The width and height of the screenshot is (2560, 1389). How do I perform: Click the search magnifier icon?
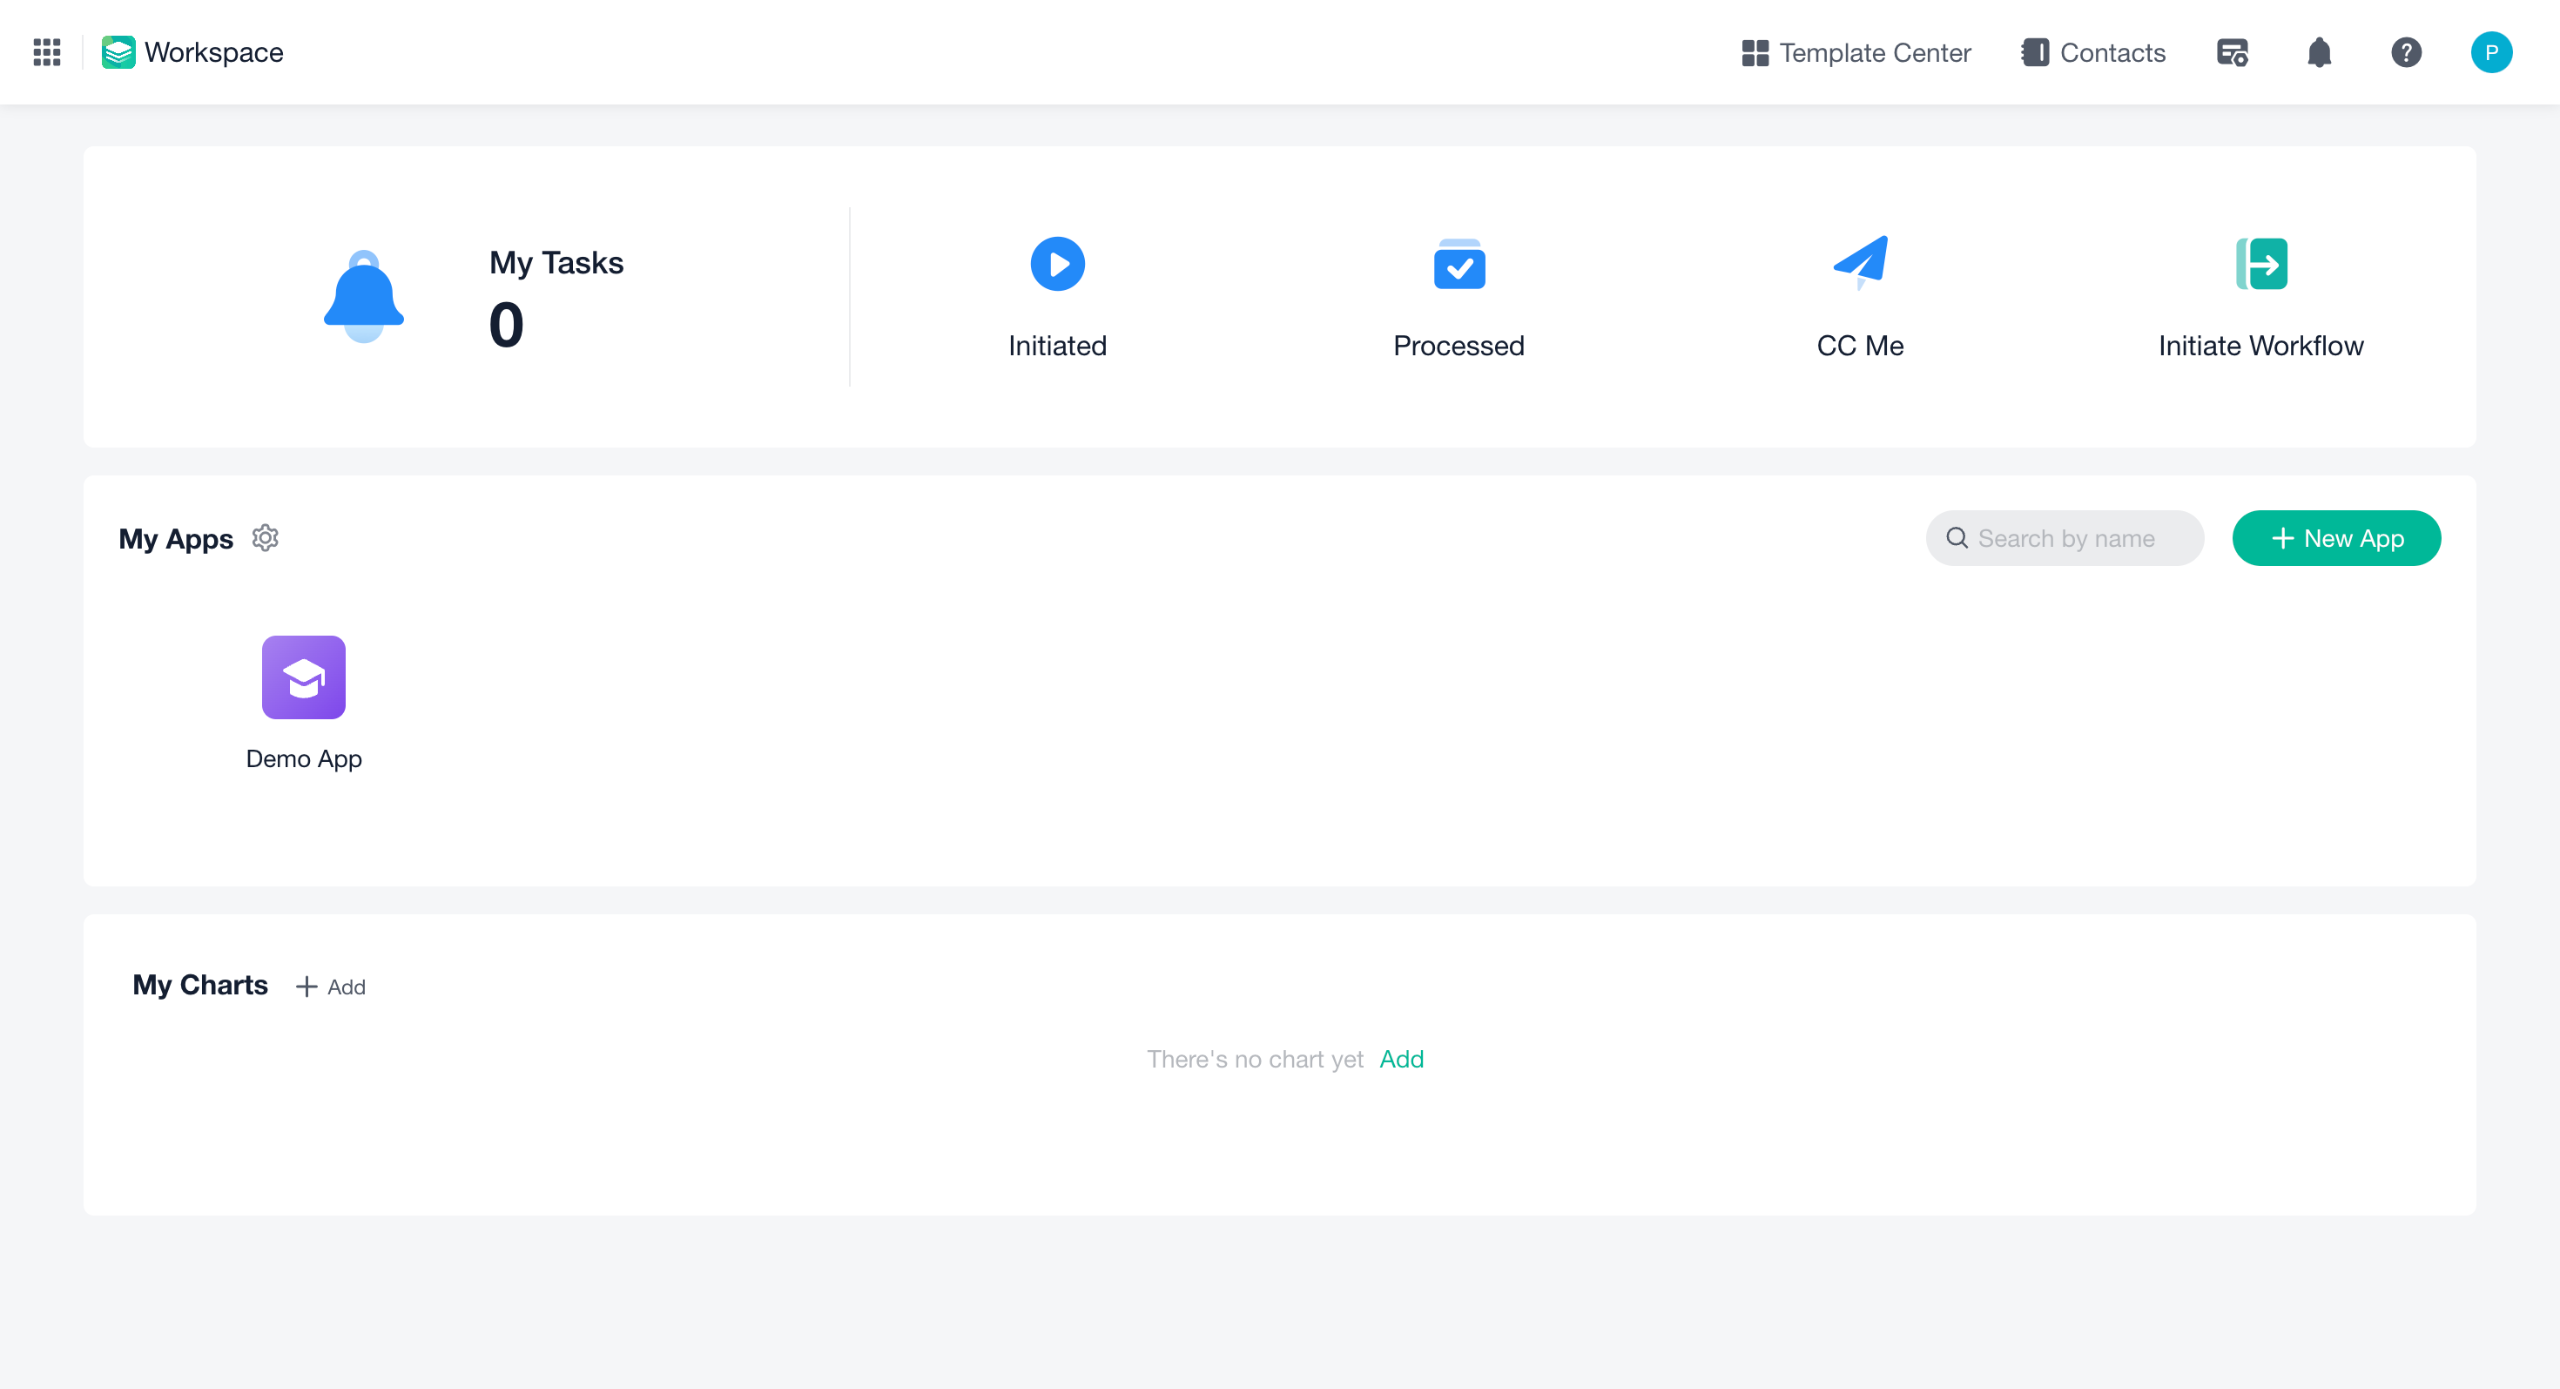tap(1957, 538)
